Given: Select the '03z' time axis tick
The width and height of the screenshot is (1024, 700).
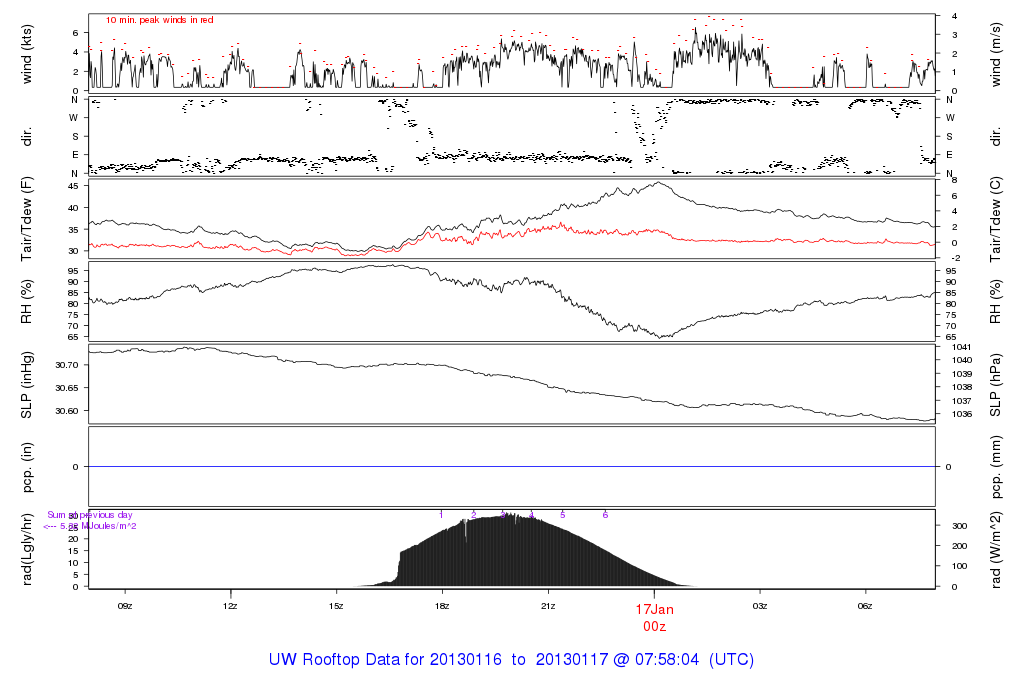Looking at the screenshot, I should point(760,606).
